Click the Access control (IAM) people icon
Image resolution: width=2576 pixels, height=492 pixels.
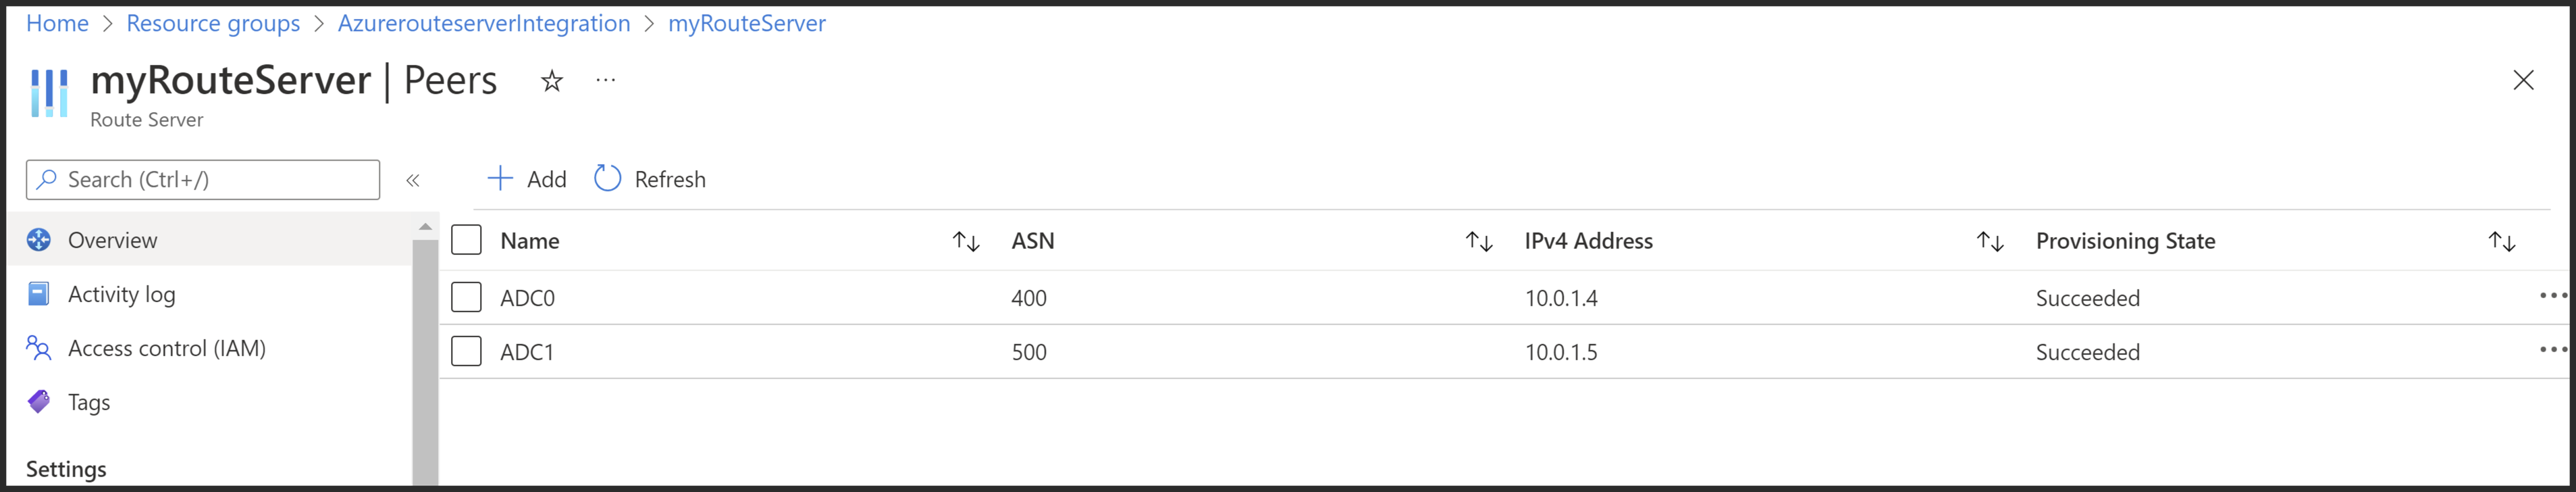pos(39,348)
